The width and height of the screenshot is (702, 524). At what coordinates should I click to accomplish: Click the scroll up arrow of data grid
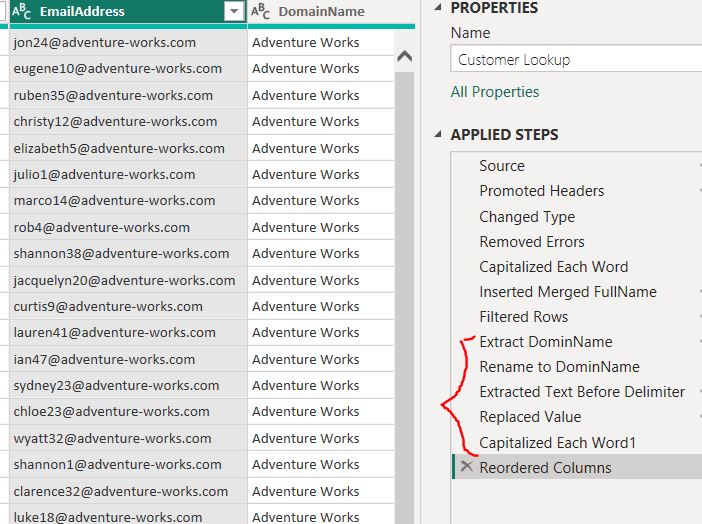405,57
